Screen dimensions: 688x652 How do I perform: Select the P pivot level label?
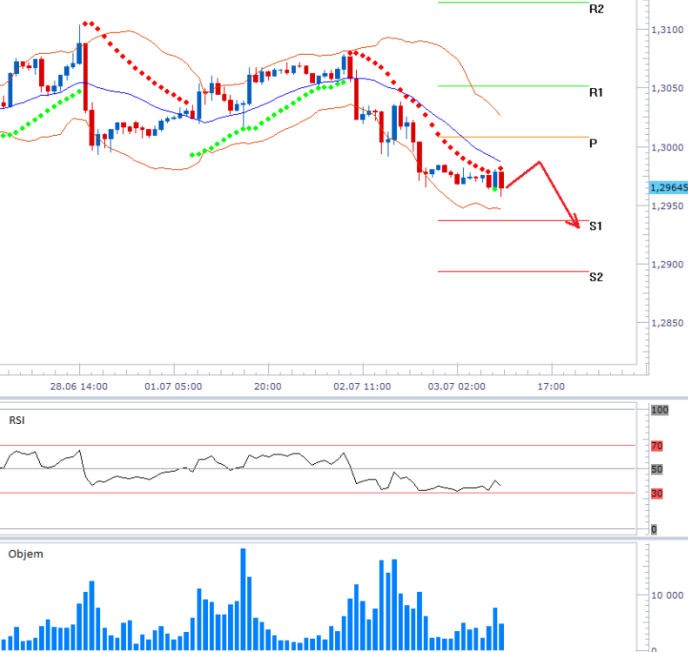coord(593,143)
